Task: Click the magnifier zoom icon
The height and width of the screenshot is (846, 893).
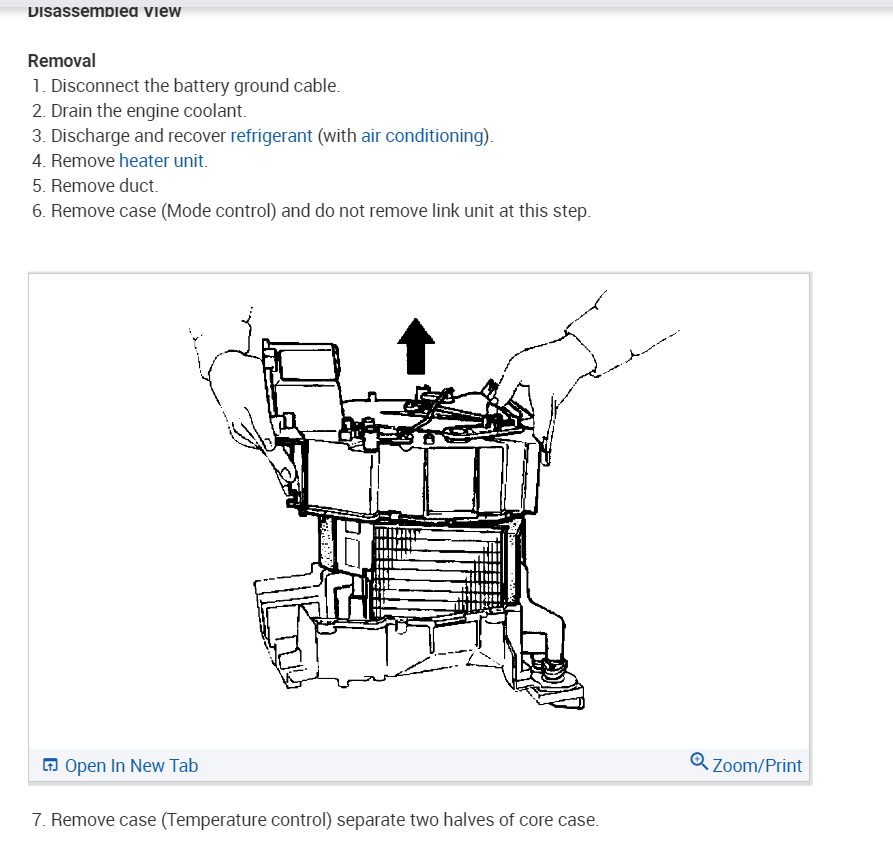Action: (699, 762)
